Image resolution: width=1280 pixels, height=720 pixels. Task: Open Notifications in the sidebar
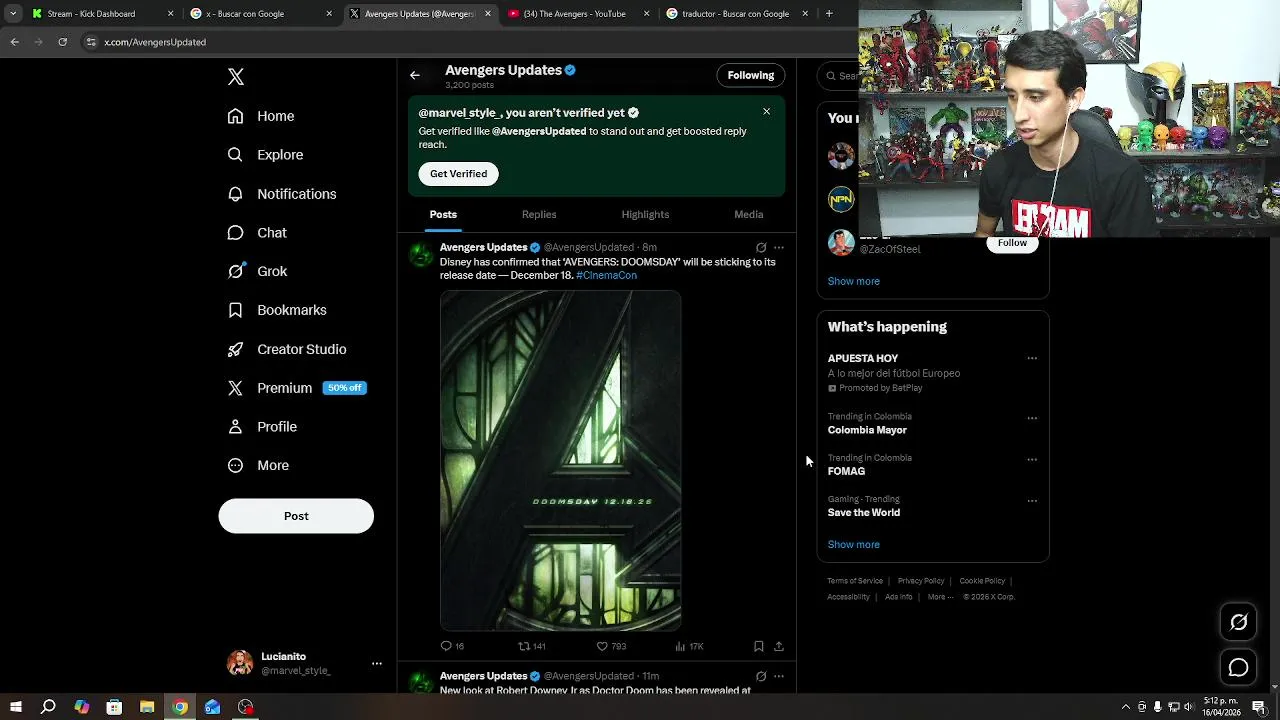[x=282, y=194]
